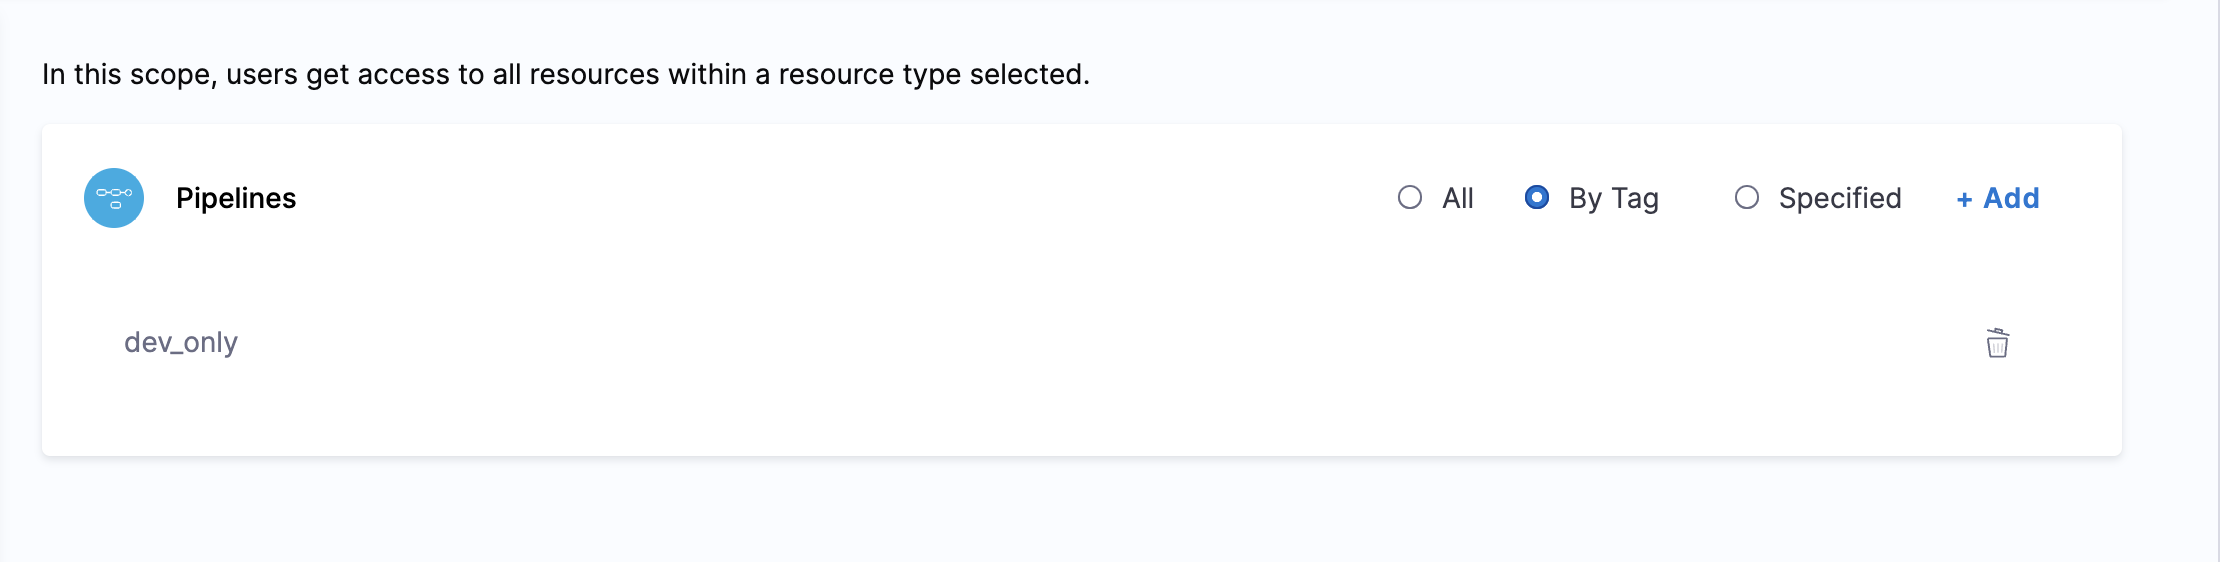The height and width of the screenshot is (562, 2220).
Task: Select the All radio button
Action: pos(1410,198)
